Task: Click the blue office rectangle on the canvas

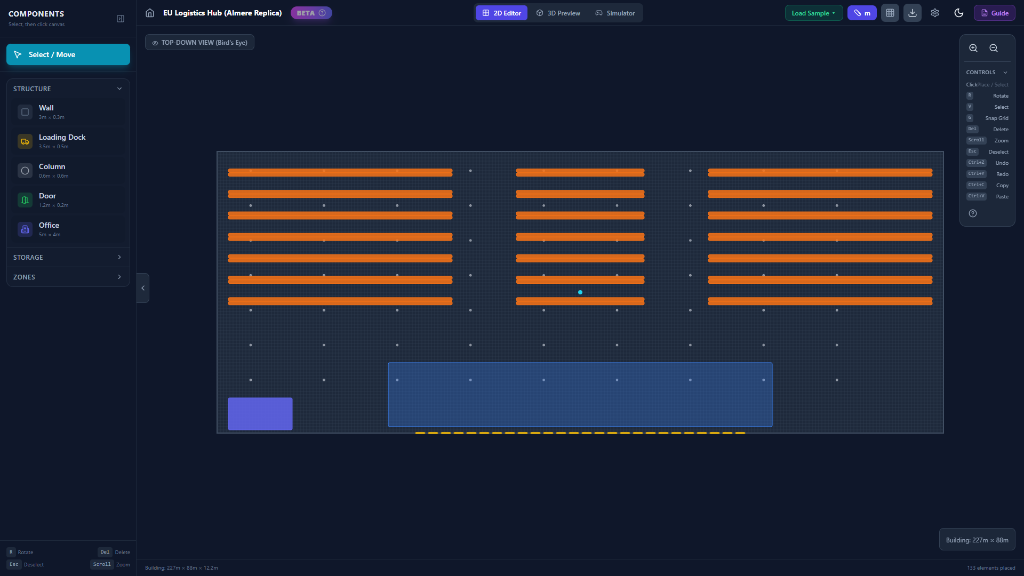Action: [x=260, y=413]
